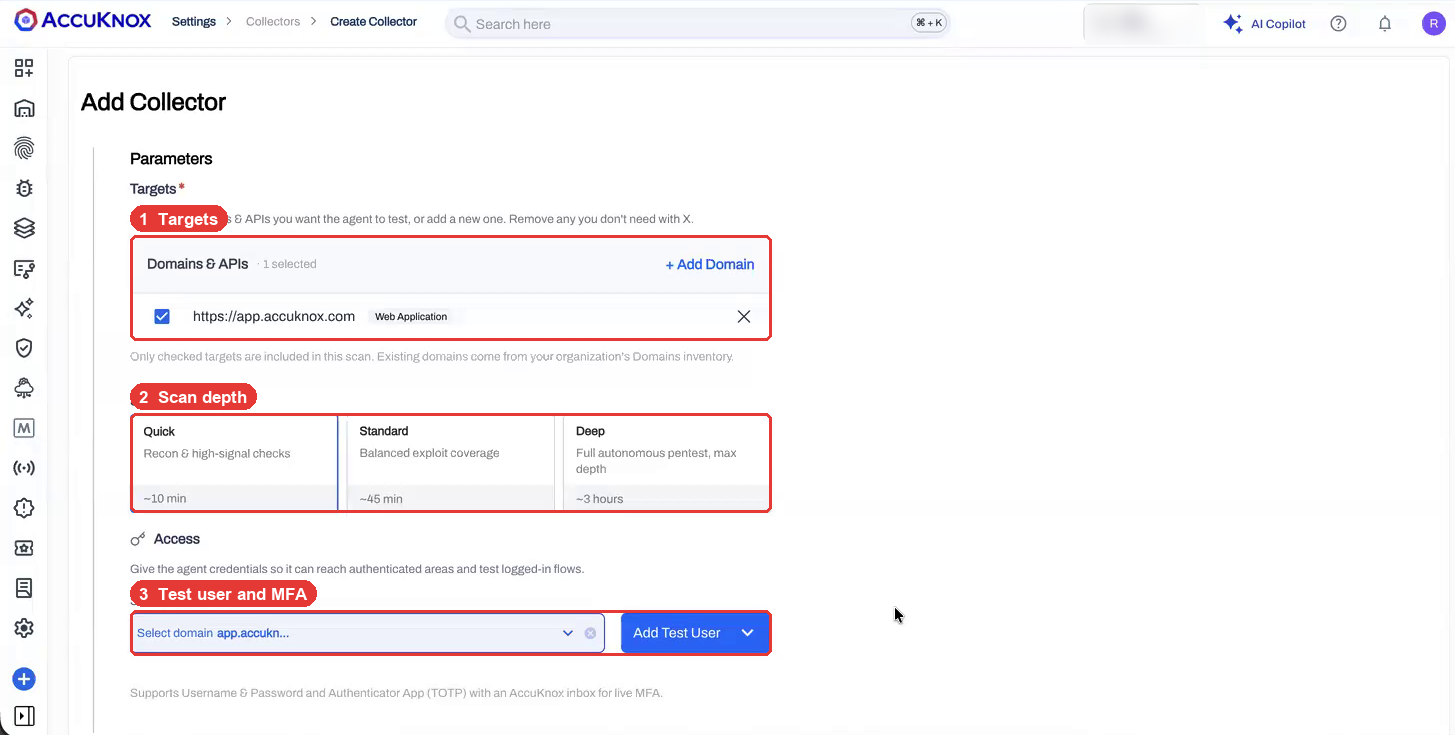Open the document report sidebar icon
This screenshot has width=1455, height=735.
(x=24, y=588)
